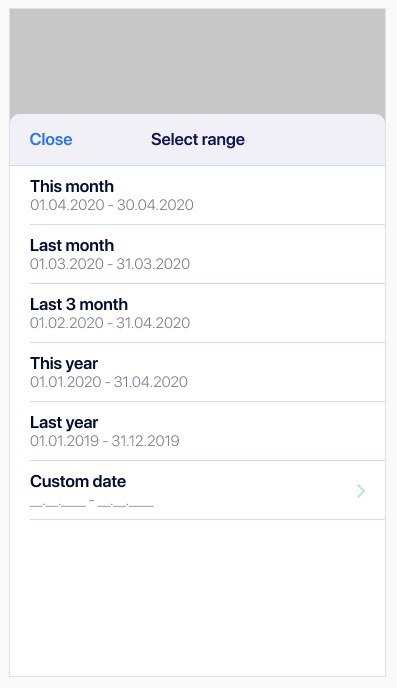Viewport: 397px width, 688px height.
Task: Tap the dimmed backdrop above the sheet
Action: [x=197, y=61]
